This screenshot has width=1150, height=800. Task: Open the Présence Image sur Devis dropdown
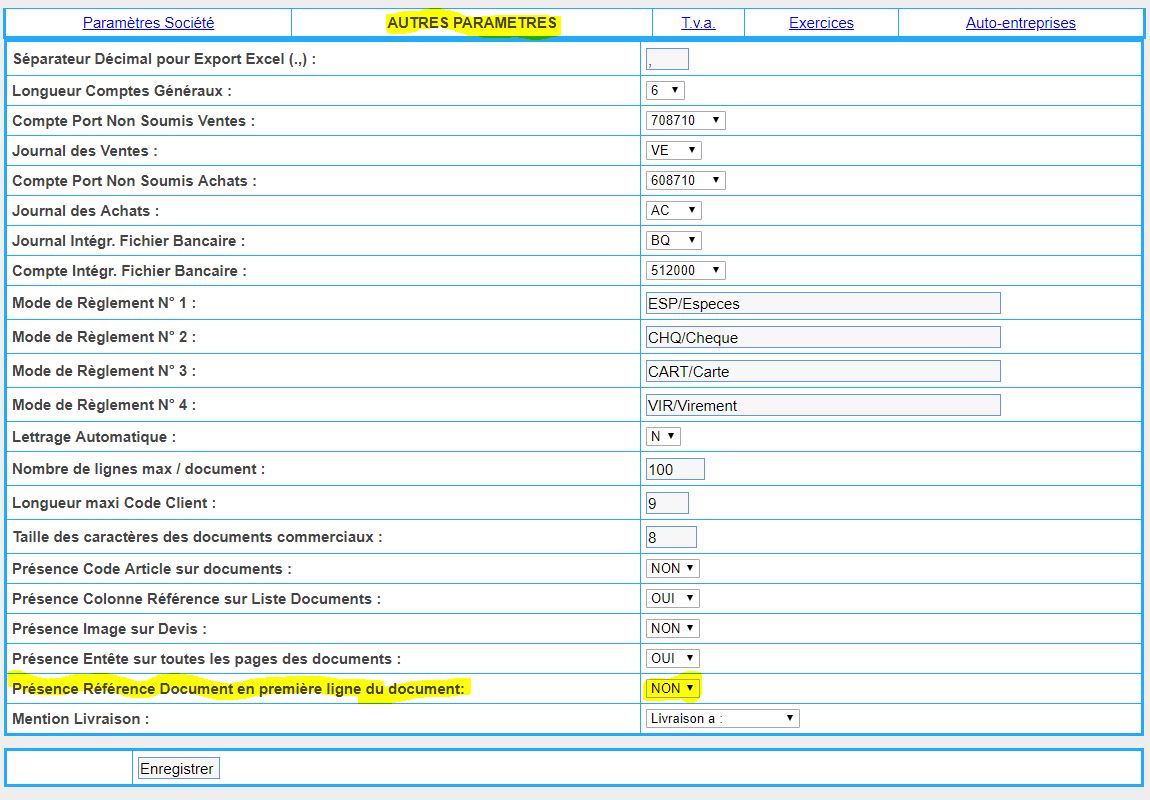point(672,629)
